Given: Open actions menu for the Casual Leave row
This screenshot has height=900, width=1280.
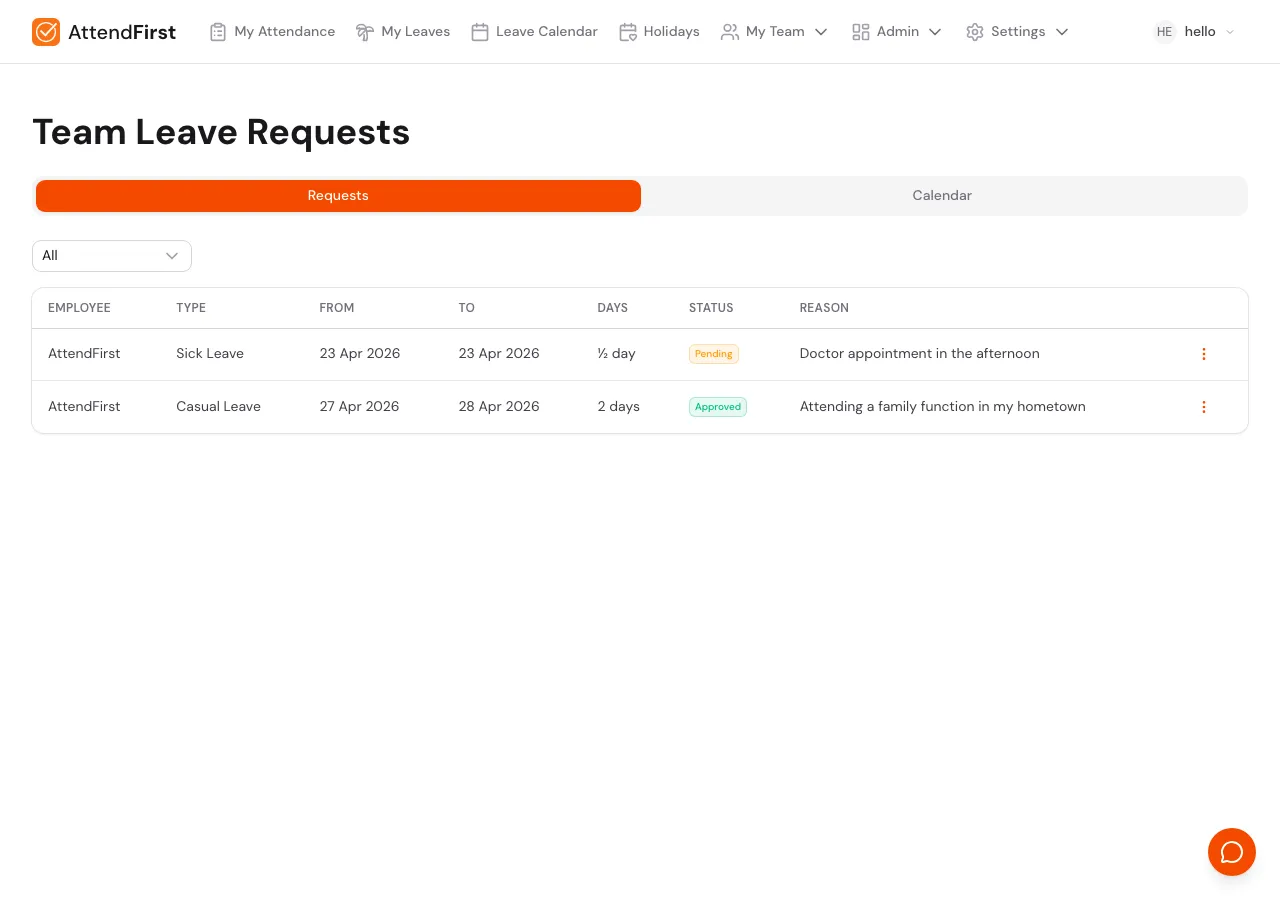Looking at the screenshot, I should coord(1204,407).
